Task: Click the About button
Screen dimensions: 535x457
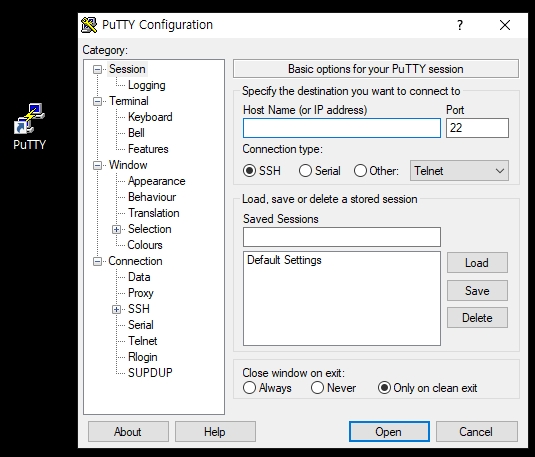Action: pos(128,432)
